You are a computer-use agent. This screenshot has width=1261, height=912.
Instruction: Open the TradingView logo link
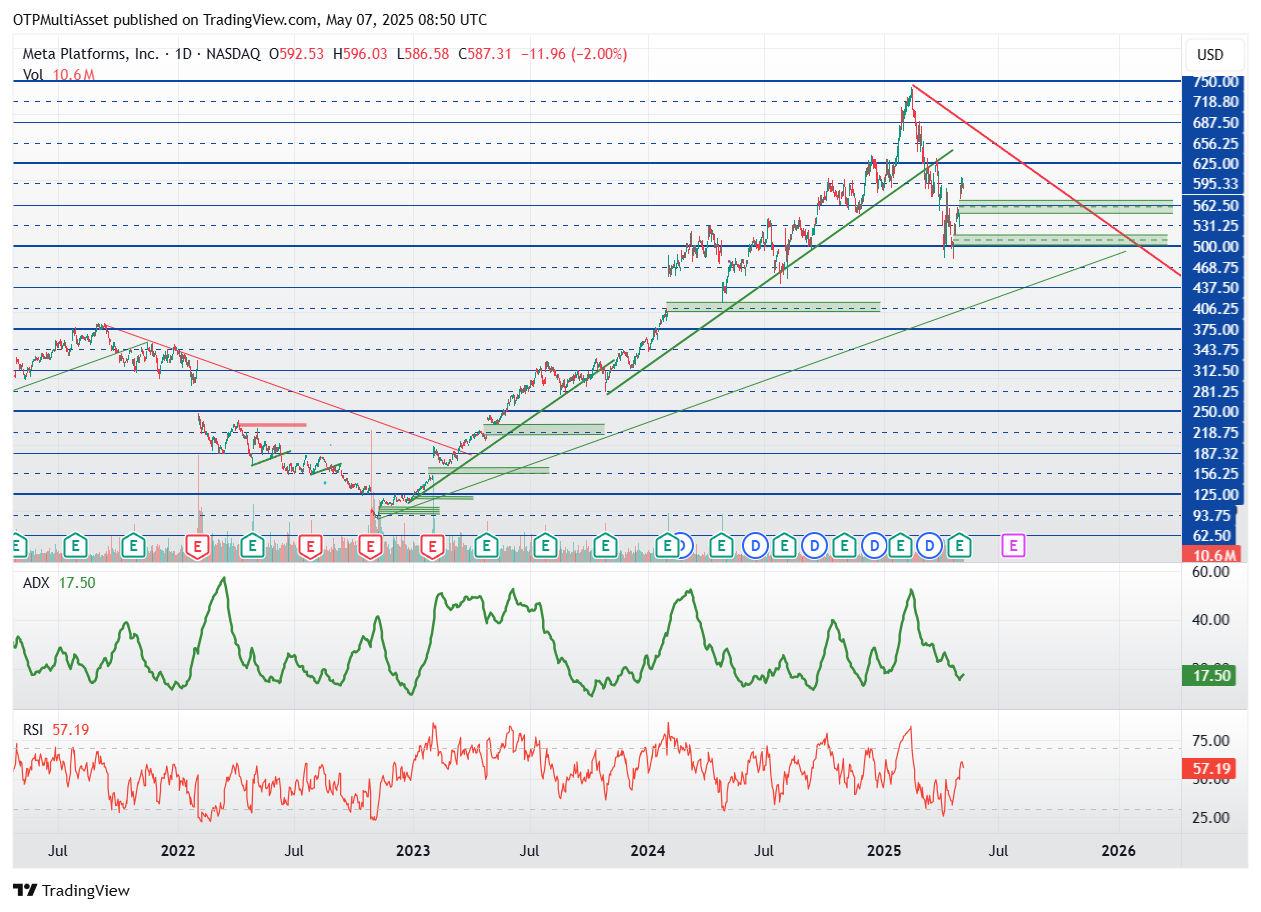click(71, 890)
